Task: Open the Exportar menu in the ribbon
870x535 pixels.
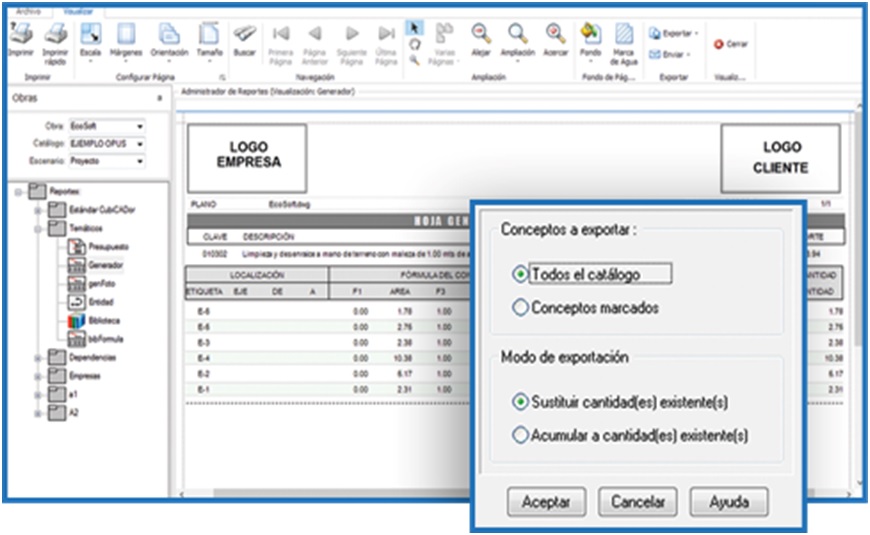Action: (x=675, y=33)
